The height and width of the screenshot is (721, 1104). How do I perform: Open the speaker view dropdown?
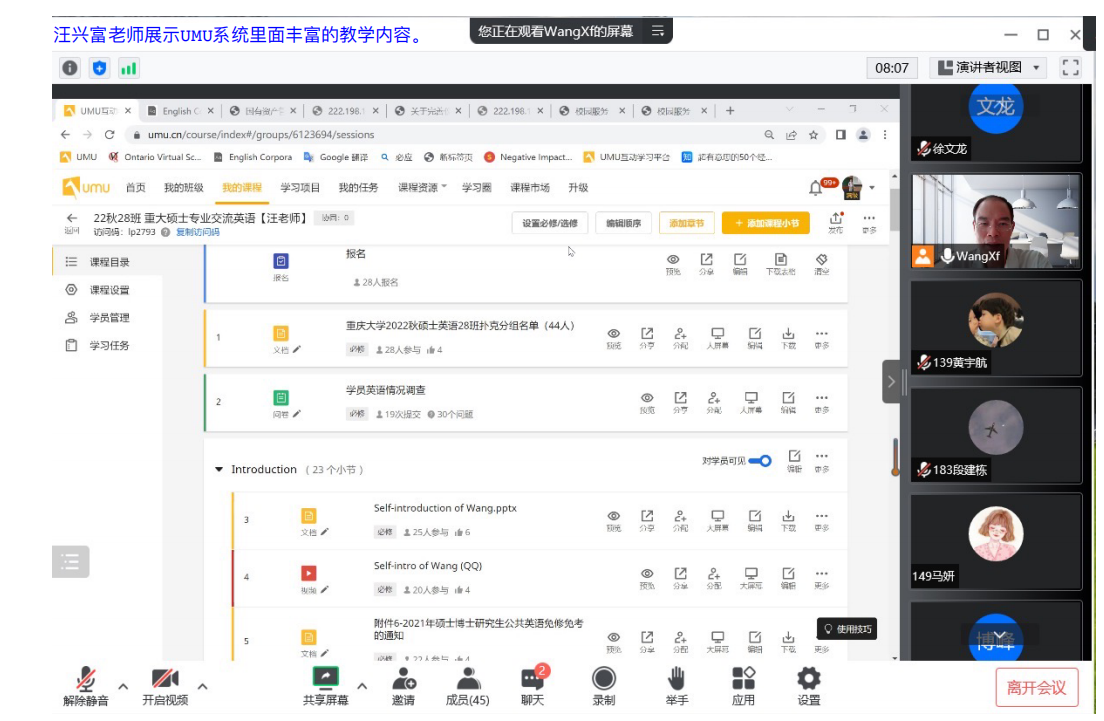tap(988, 67)
